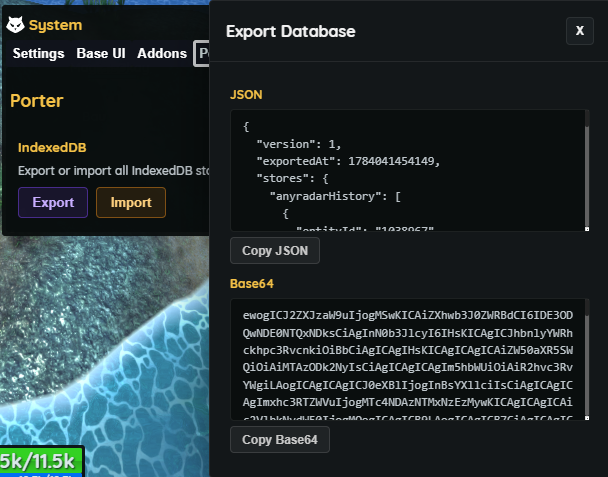608x477 pixels.
Task: Click the first Base64 line starting ewogICJ2
Action: click(x=408, y=315)
